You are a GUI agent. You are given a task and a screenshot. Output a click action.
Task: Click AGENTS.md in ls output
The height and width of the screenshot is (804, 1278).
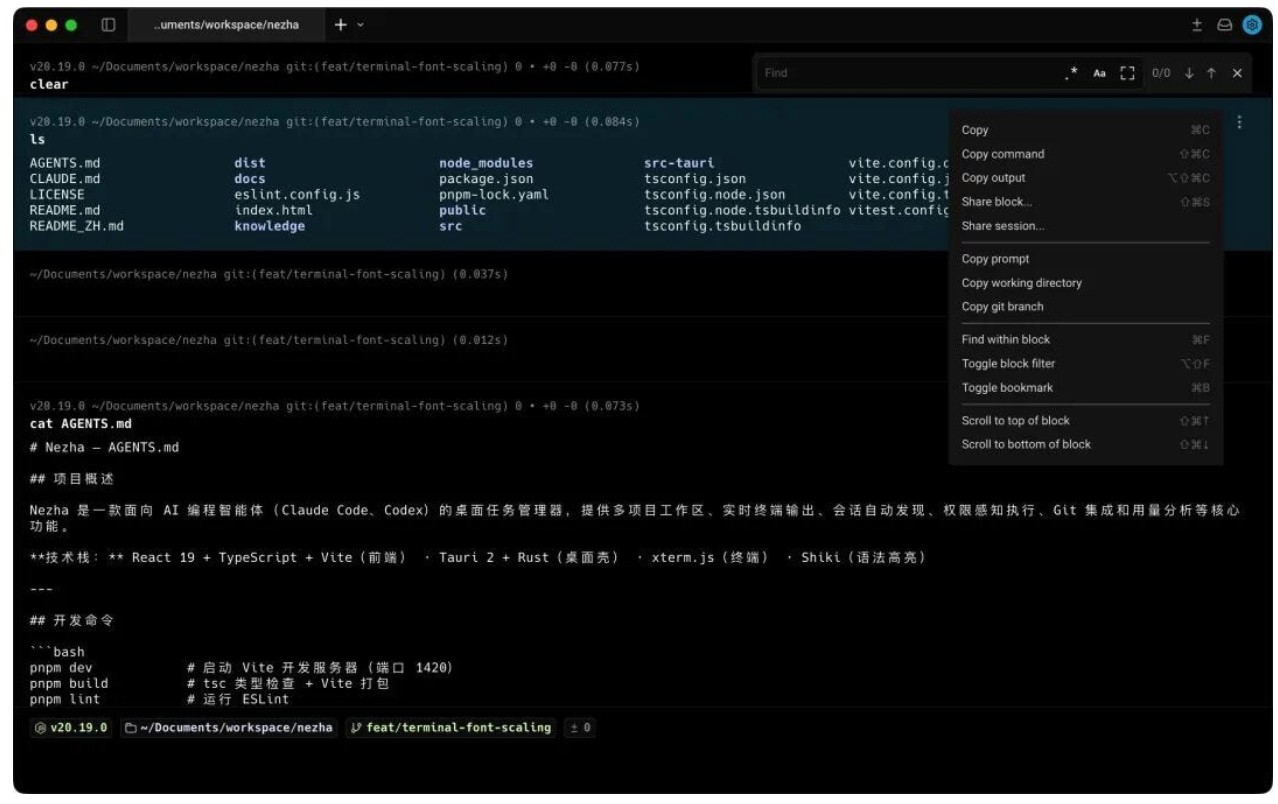click(65, 163)
